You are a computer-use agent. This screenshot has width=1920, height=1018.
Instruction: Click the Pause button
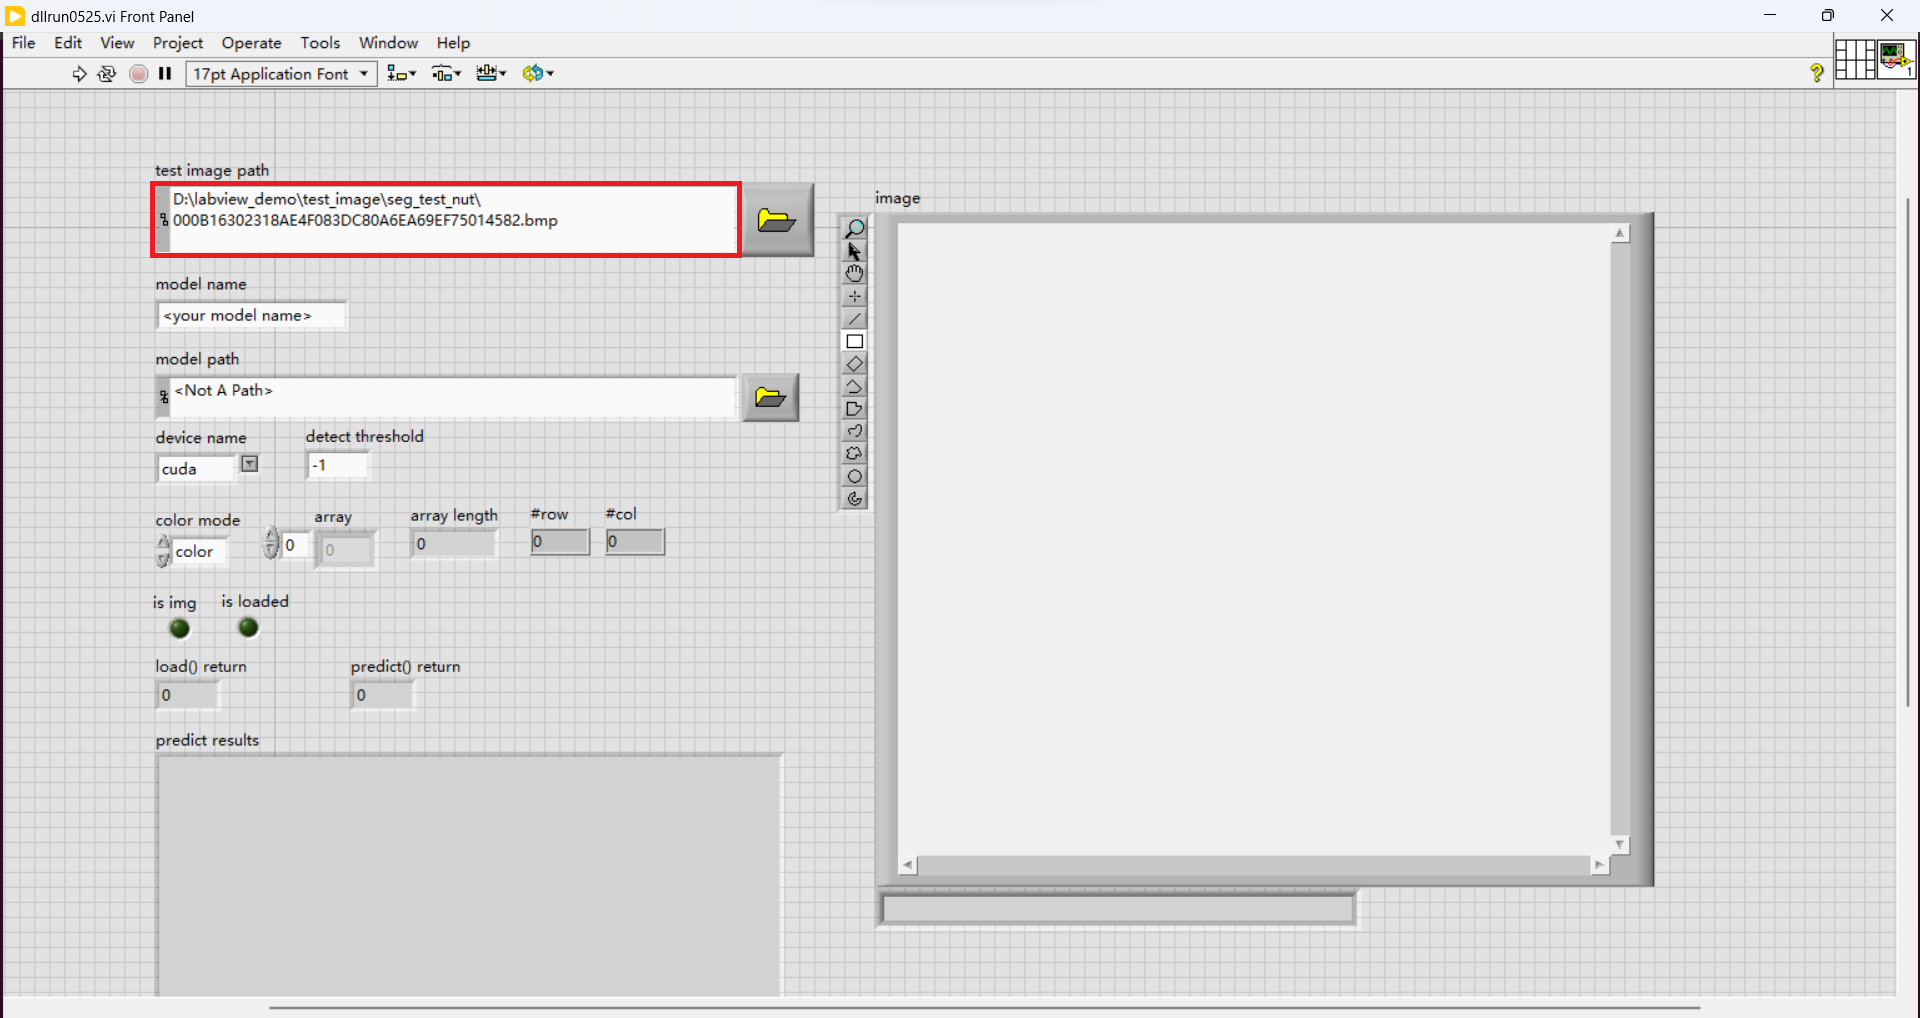pos(165,74)
